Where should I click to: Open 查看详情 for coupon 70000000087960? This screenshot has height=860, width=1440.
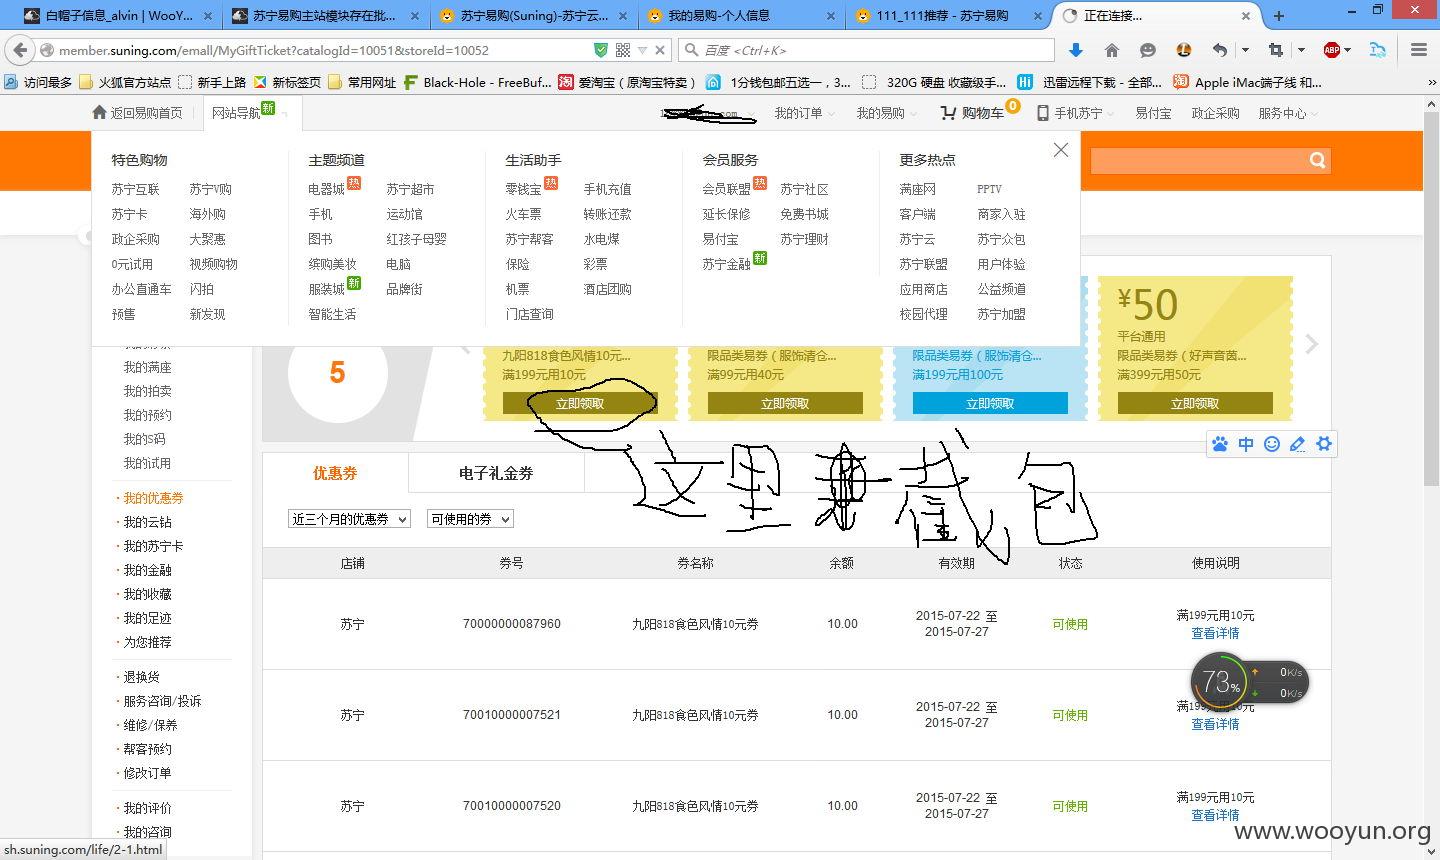(1215, 633)
